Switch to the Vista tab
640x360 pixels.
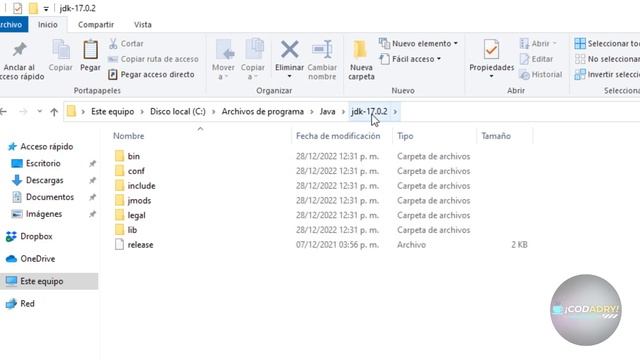pos(142,24)
